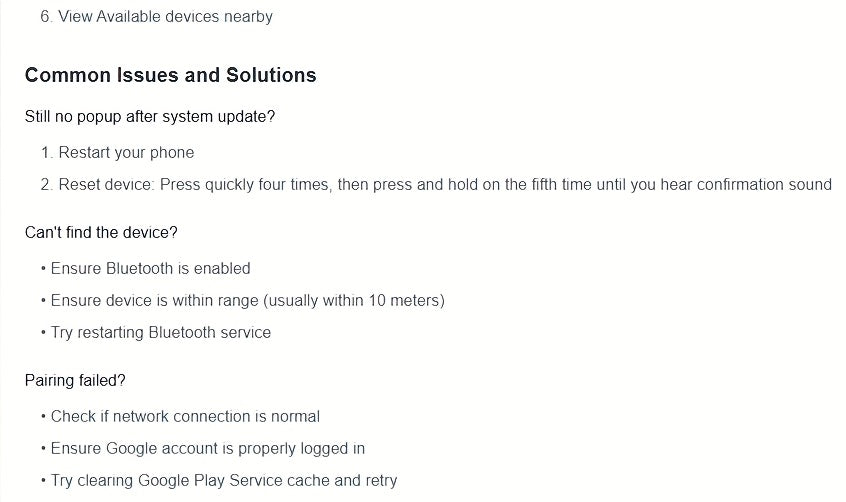Click the list number '6.' before View

(47, 17)
